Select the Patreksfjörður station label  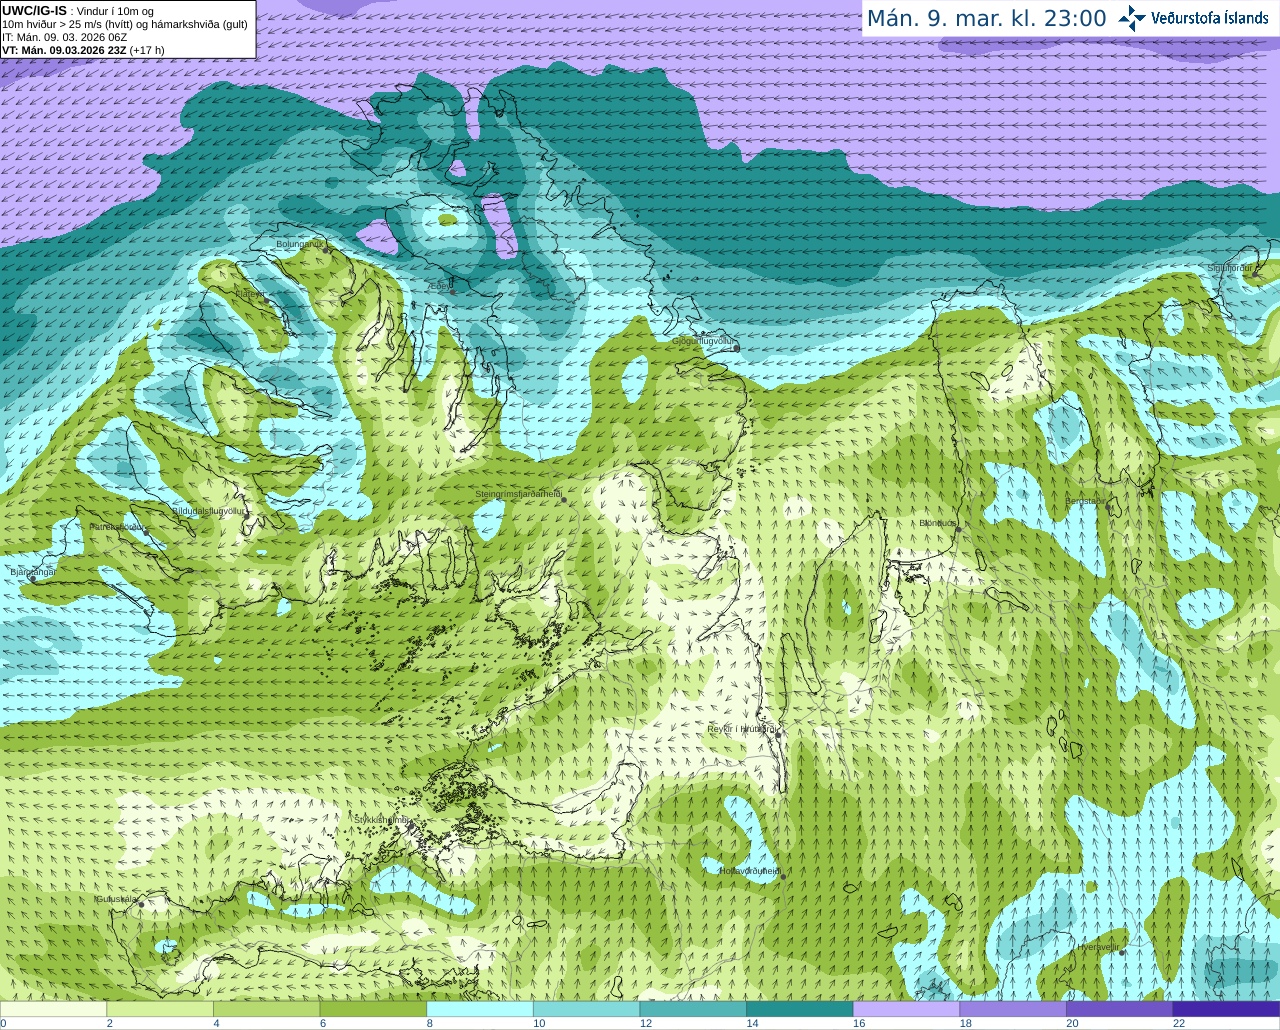point(118,526)
